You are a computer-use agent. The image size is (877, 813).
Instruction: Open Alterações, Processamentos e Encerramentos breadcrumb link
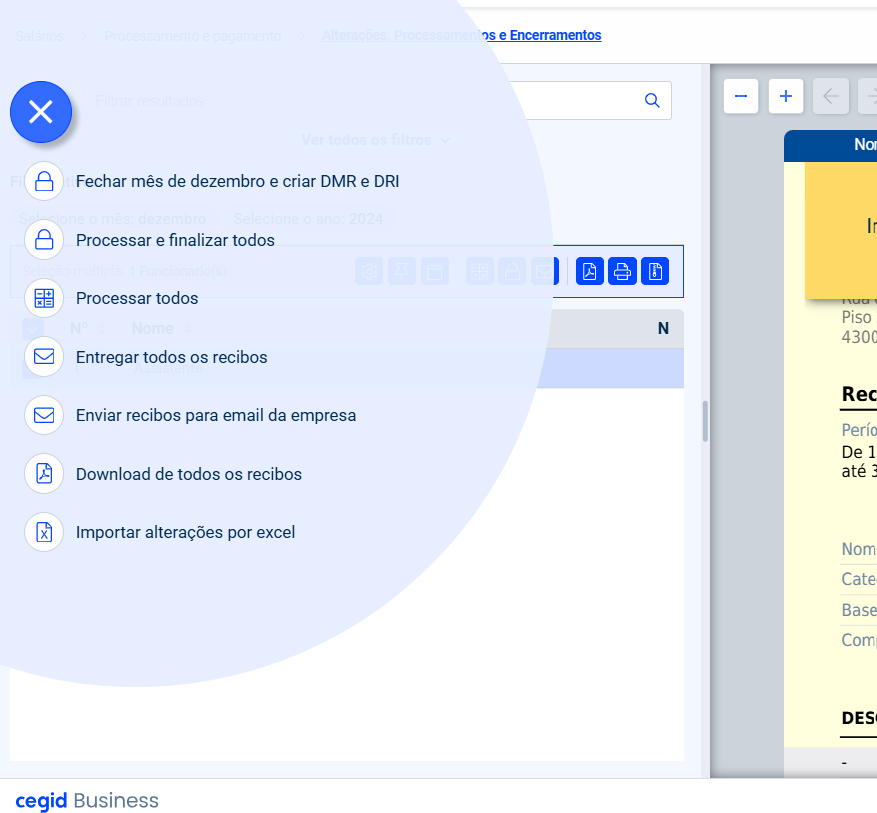pyautogui.click(x=461, y=35)
